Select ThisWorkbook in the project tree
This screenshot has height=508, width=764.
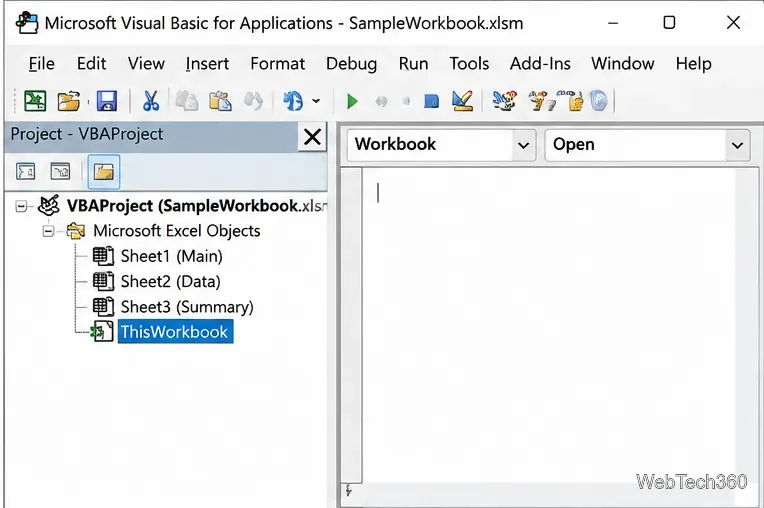coord(175,332)
